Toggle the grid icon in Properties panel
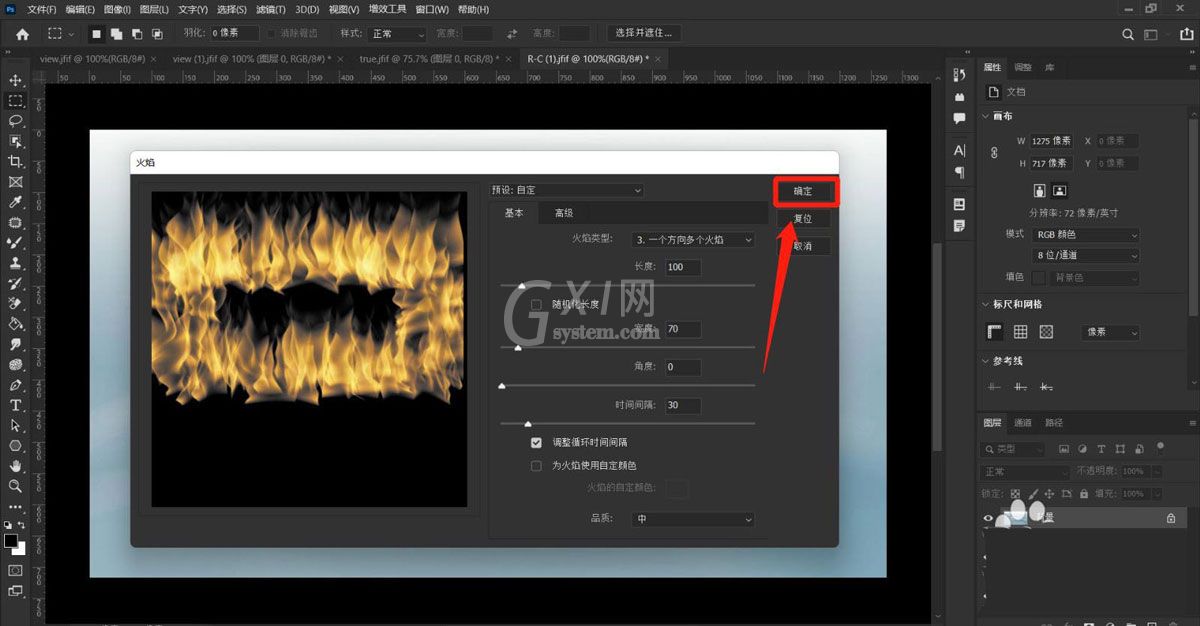This screenshot has height=626, width=1200. pyautogui.click(x=1020, y=332)
